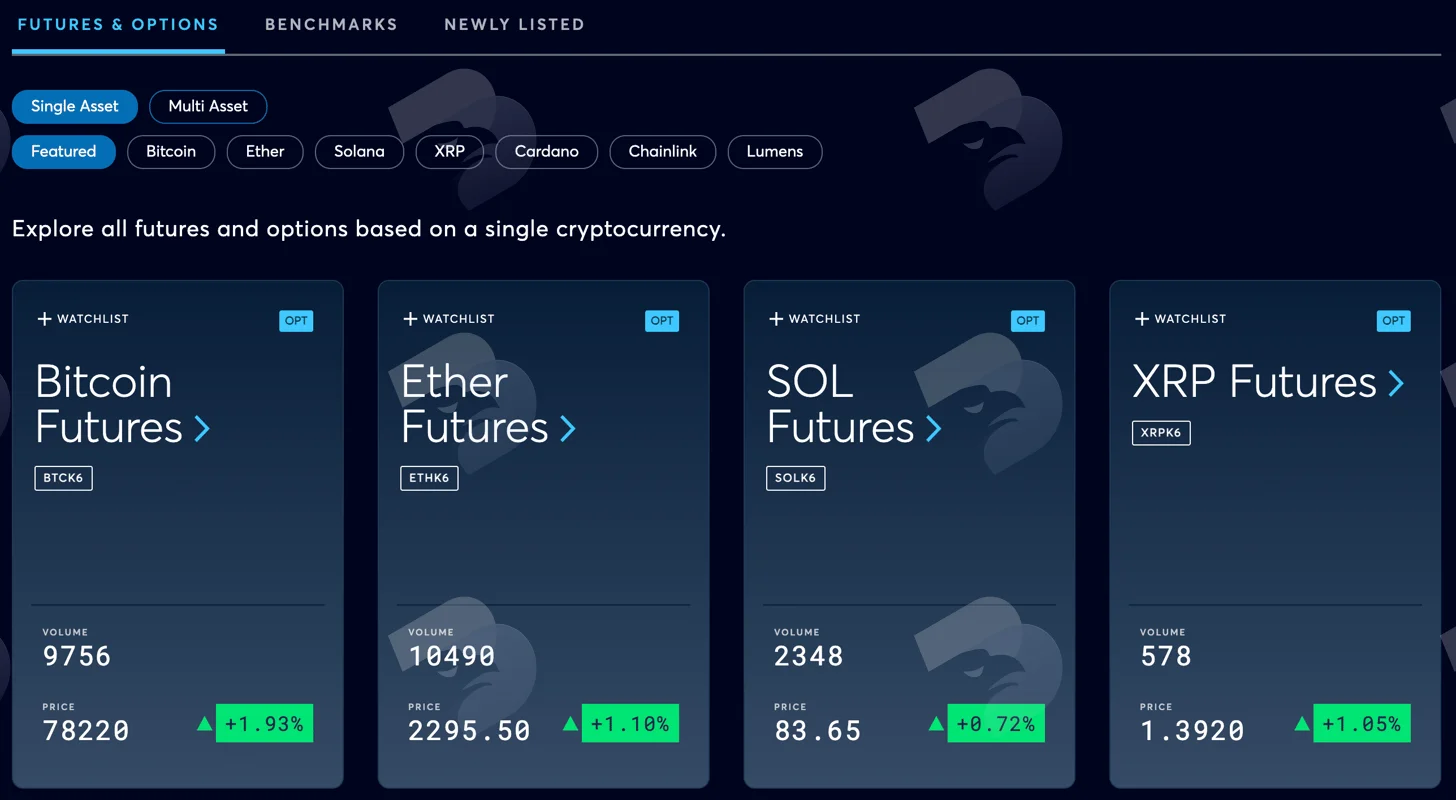The width and height of the screenshot is (1456, 800).
Task: Click Ether Futures price 2295.50
Action: [x=469, y=731]
